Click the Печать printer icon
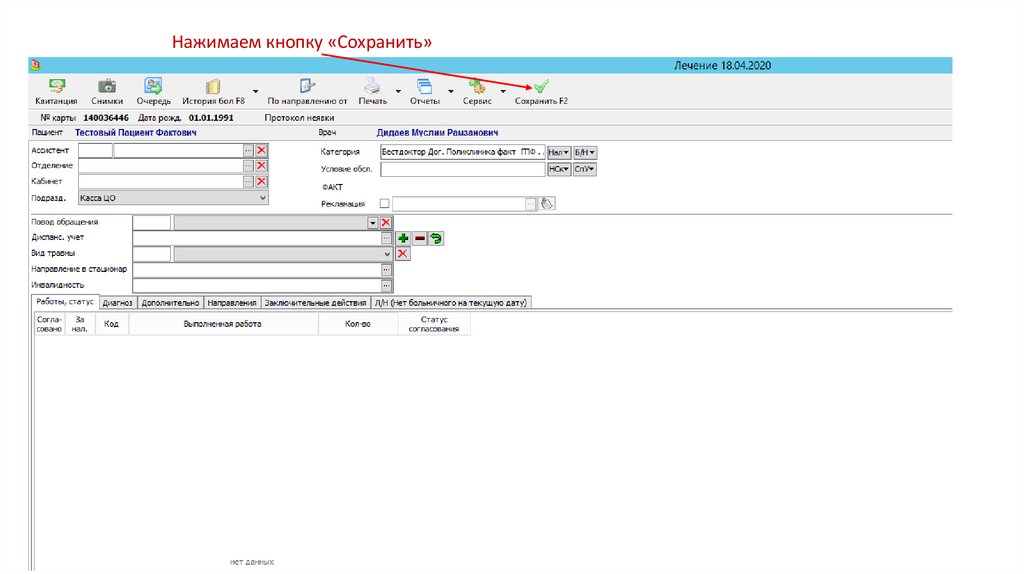The width and height of the screenshot is (1024, 574). 372,87
